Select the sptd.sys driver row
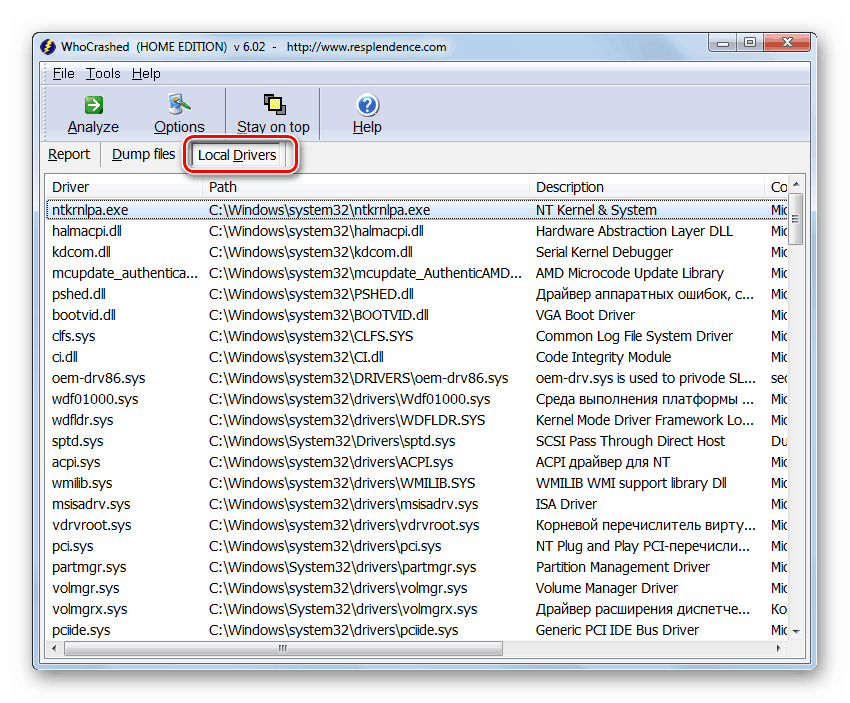 [x=417, y=442]
